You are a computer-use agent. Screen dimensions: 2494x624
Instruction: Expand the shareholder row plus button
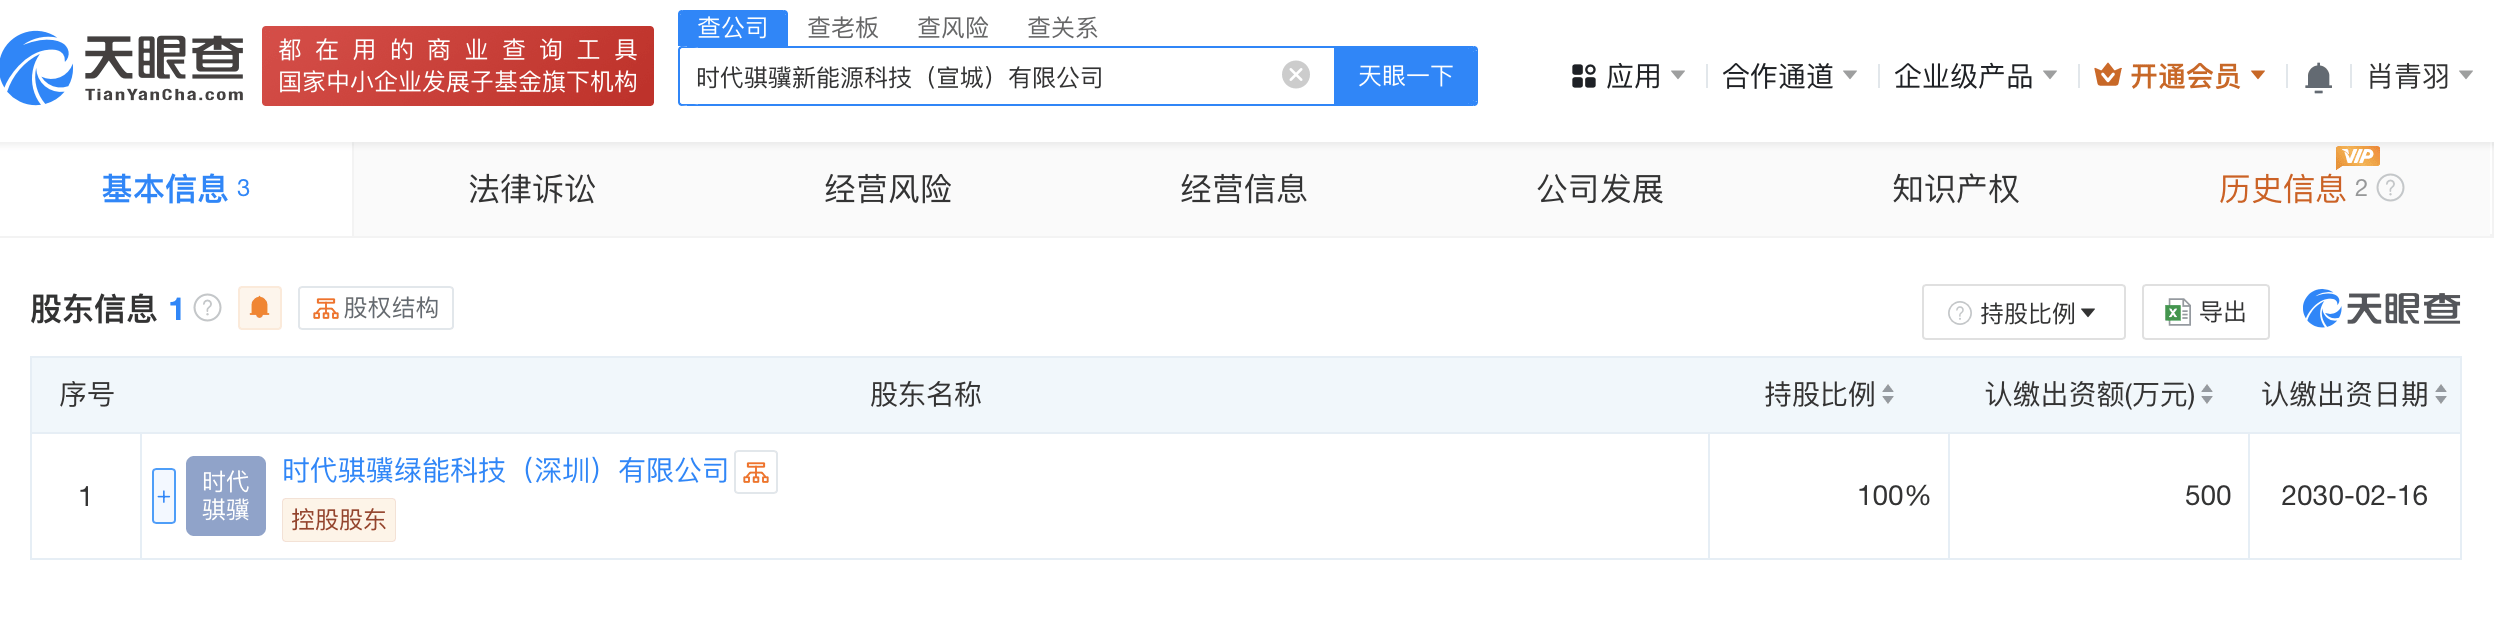pos(164,496)
